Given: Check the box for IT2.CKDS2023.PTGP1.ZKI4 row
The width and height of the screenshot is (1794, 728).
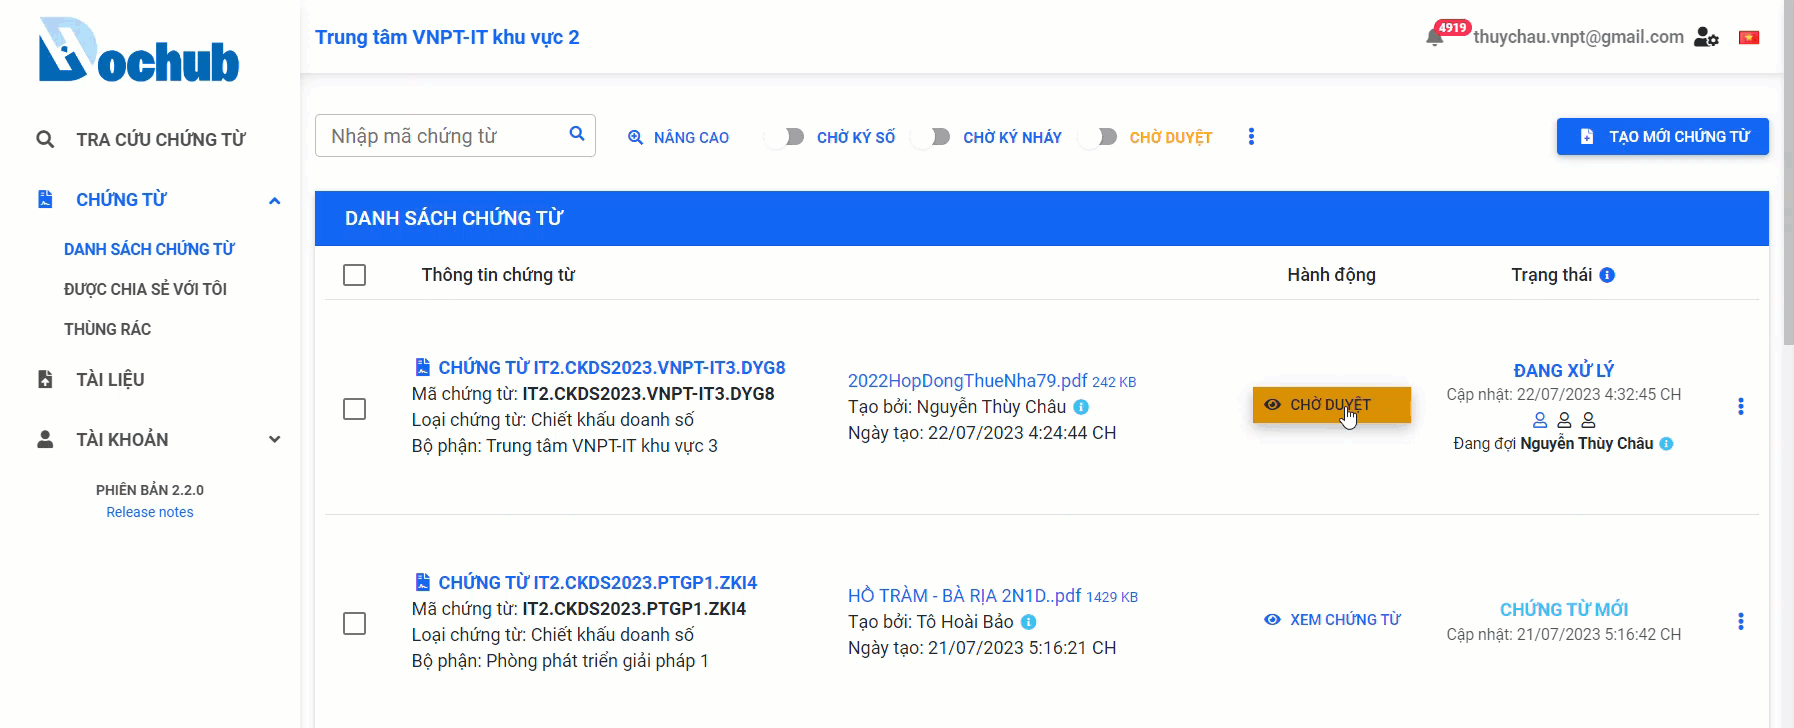Looking at the screenshot, I should click(354, 624).
